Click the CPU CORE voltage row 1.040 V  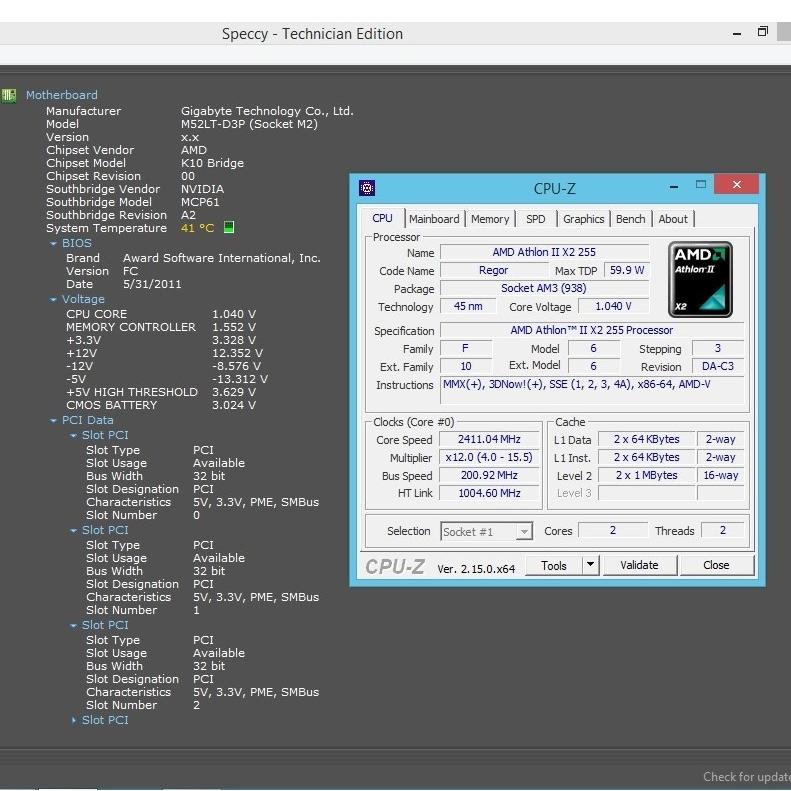point(161,314)
